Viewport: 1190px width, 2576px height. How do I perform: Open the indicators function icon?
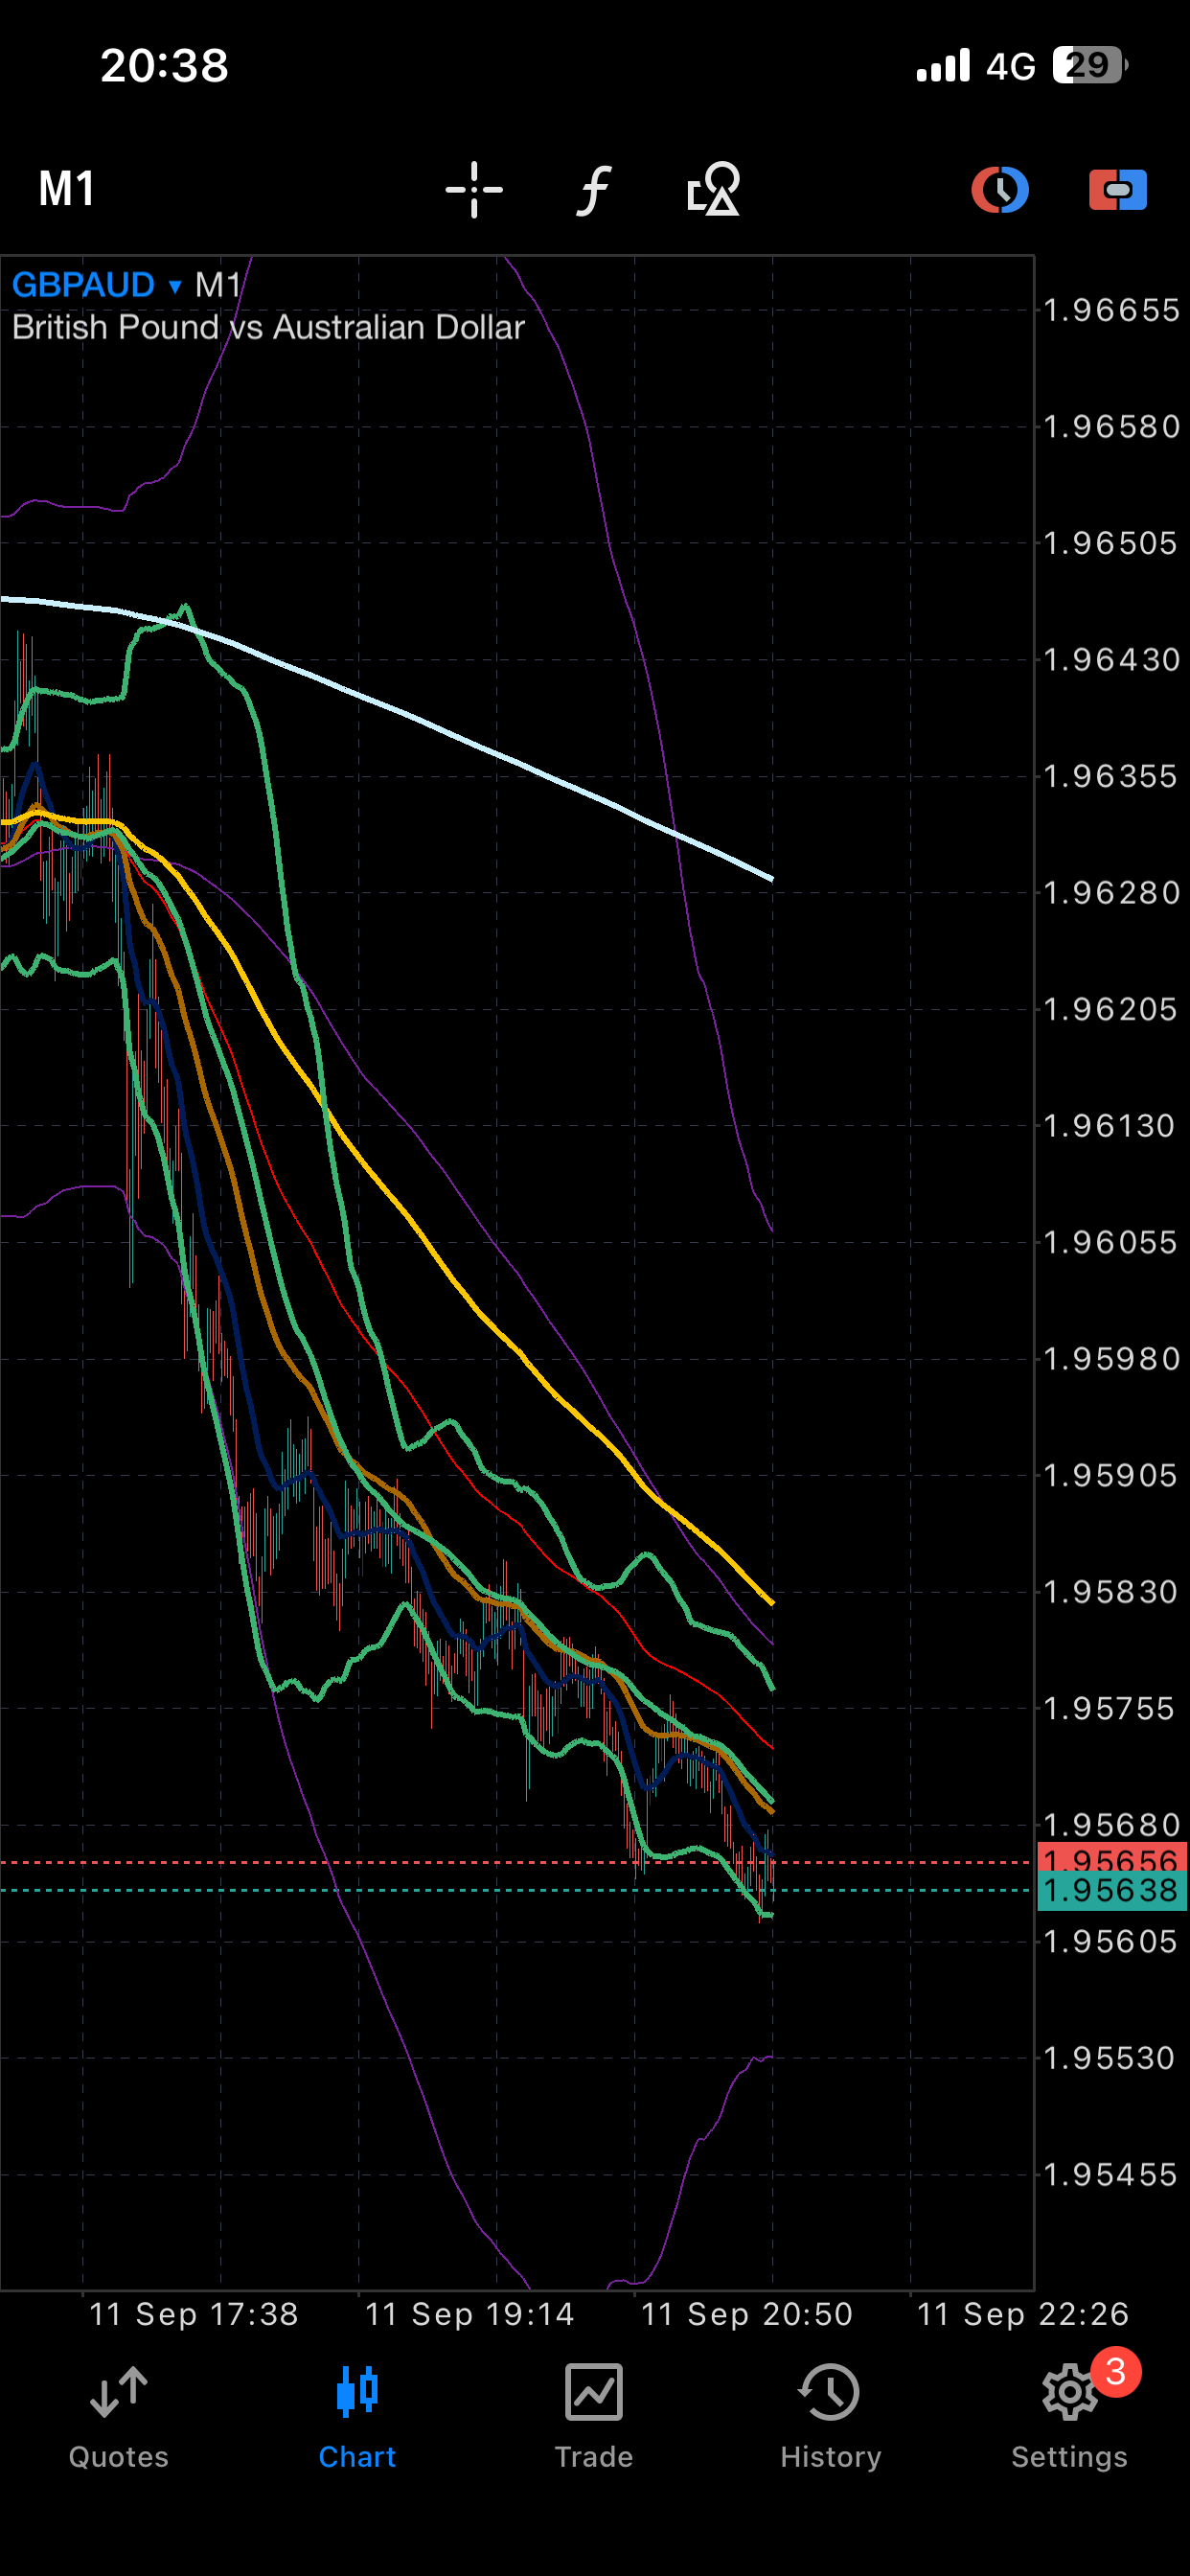point(594,189)
